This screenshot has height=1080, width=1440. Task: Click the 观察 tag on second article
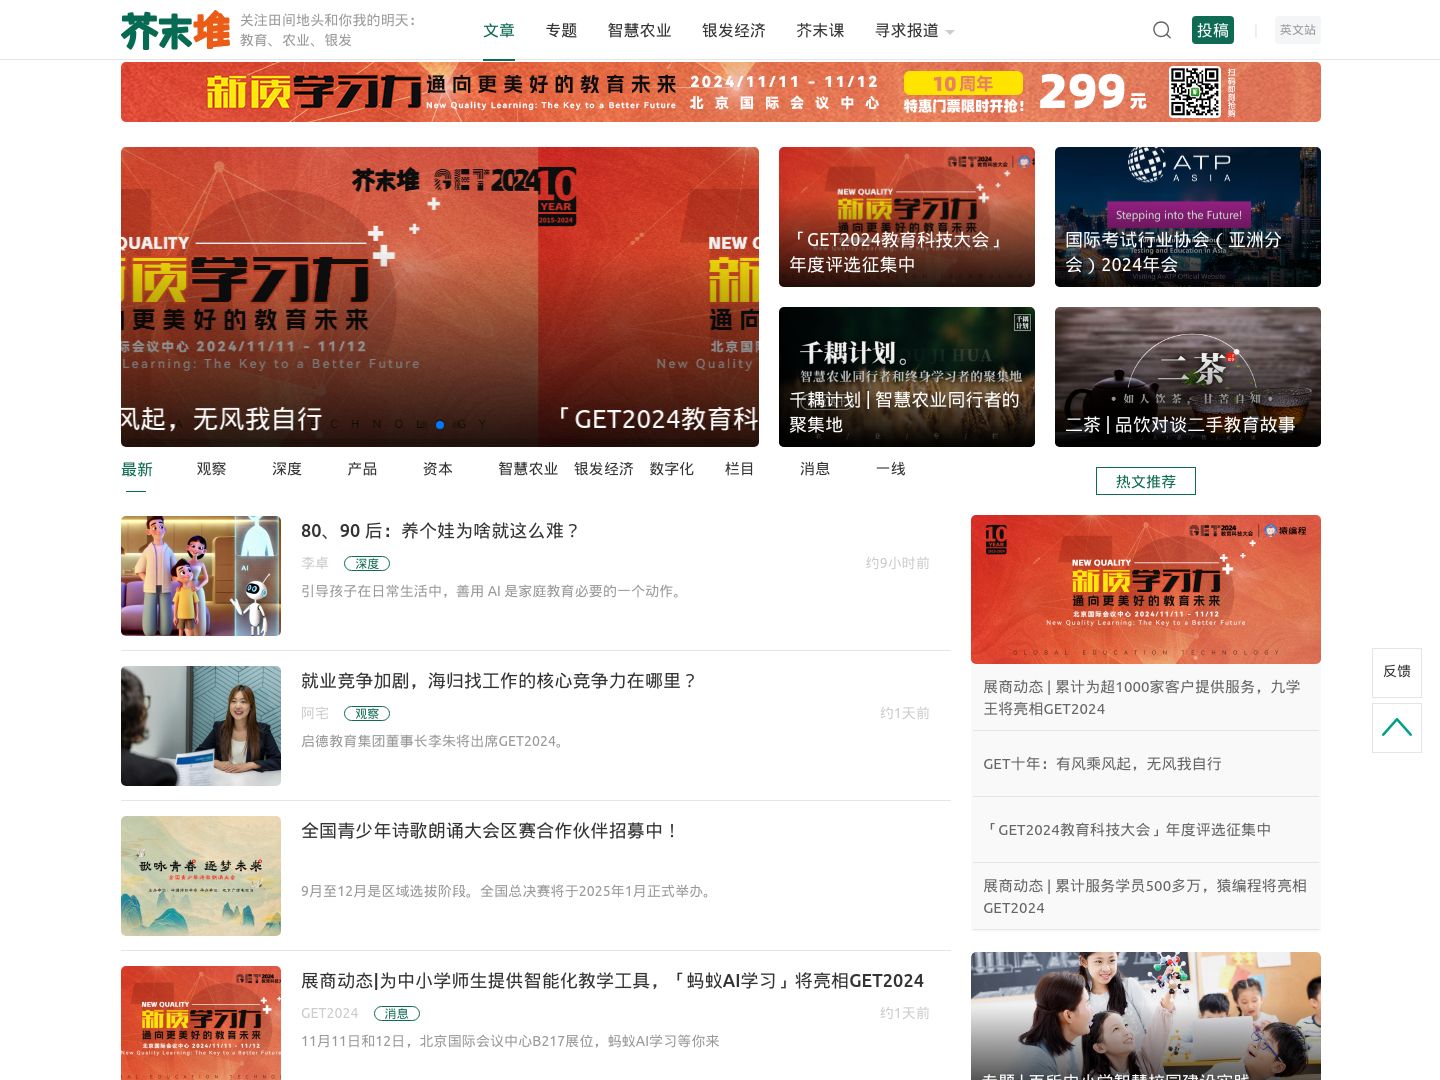point(367,714)
